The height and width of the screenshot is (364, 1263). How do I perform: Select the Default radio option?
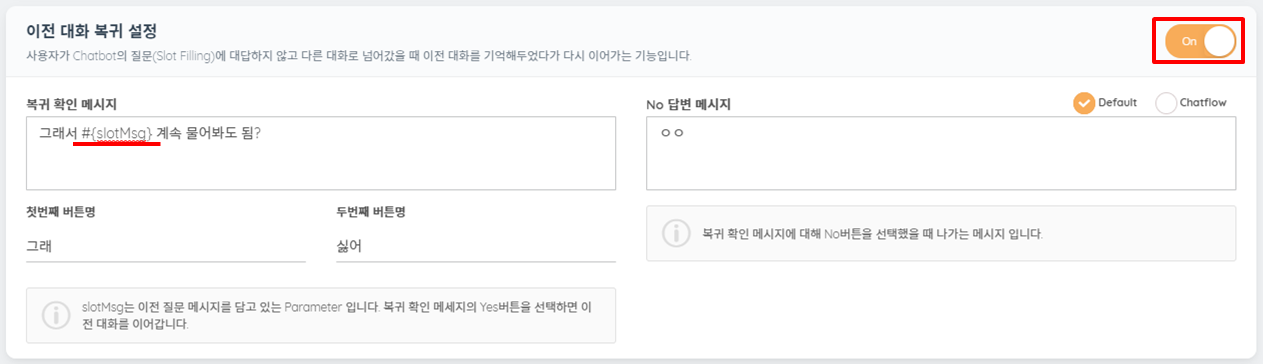coord(1084,103)
